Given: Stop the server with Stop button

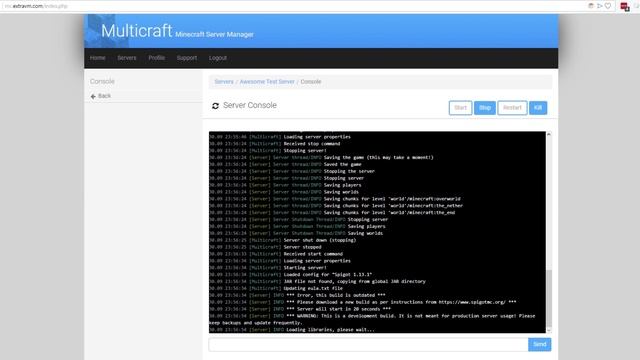Looking at the screenshot, I should click(485, 108).
